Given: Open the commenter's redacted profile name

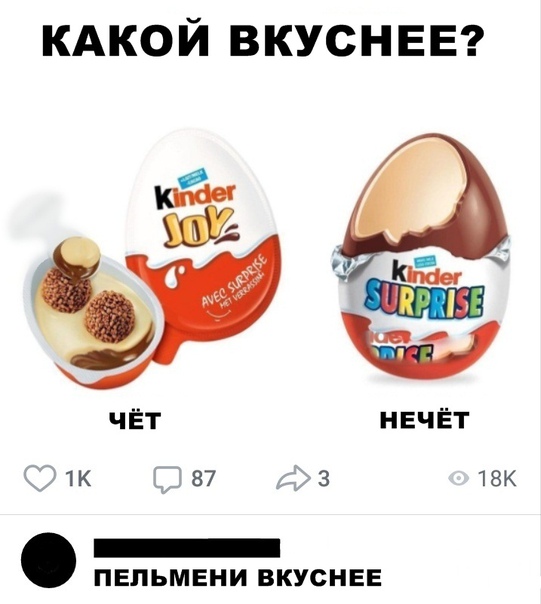Looking at the screenshot, I should [x=187, y=548].
